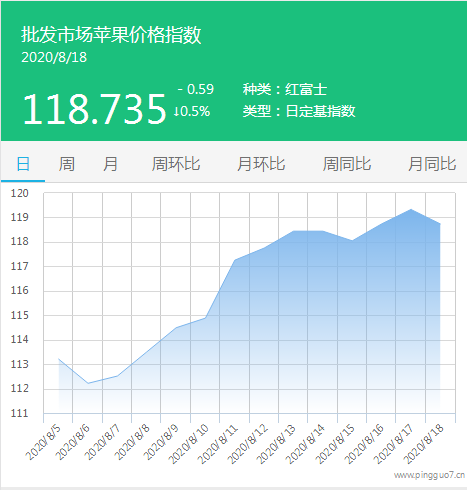Click the 118.735 index value

[x=94, y=109]
